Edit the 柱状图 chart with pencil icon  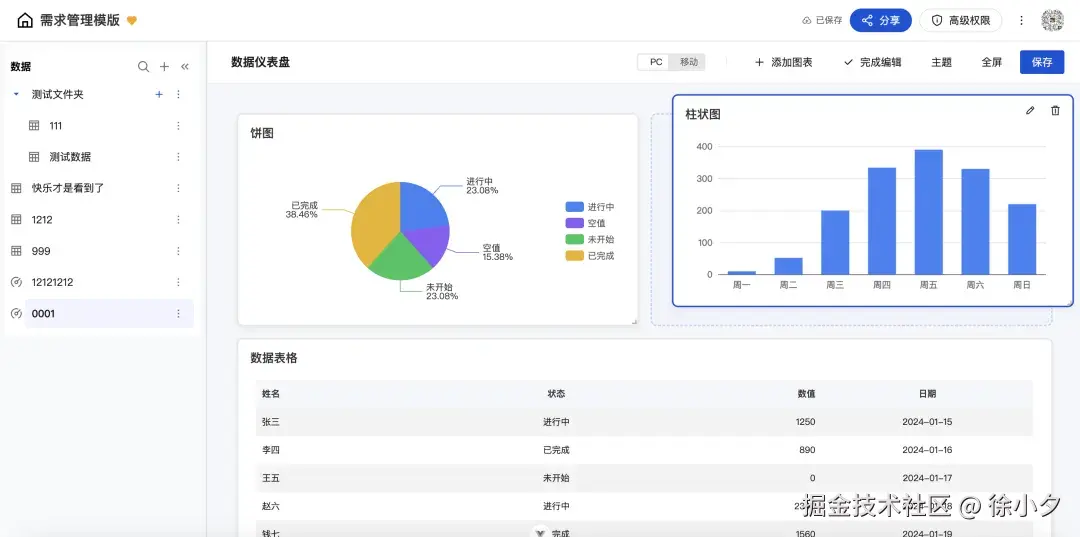tap(1030, 111)
